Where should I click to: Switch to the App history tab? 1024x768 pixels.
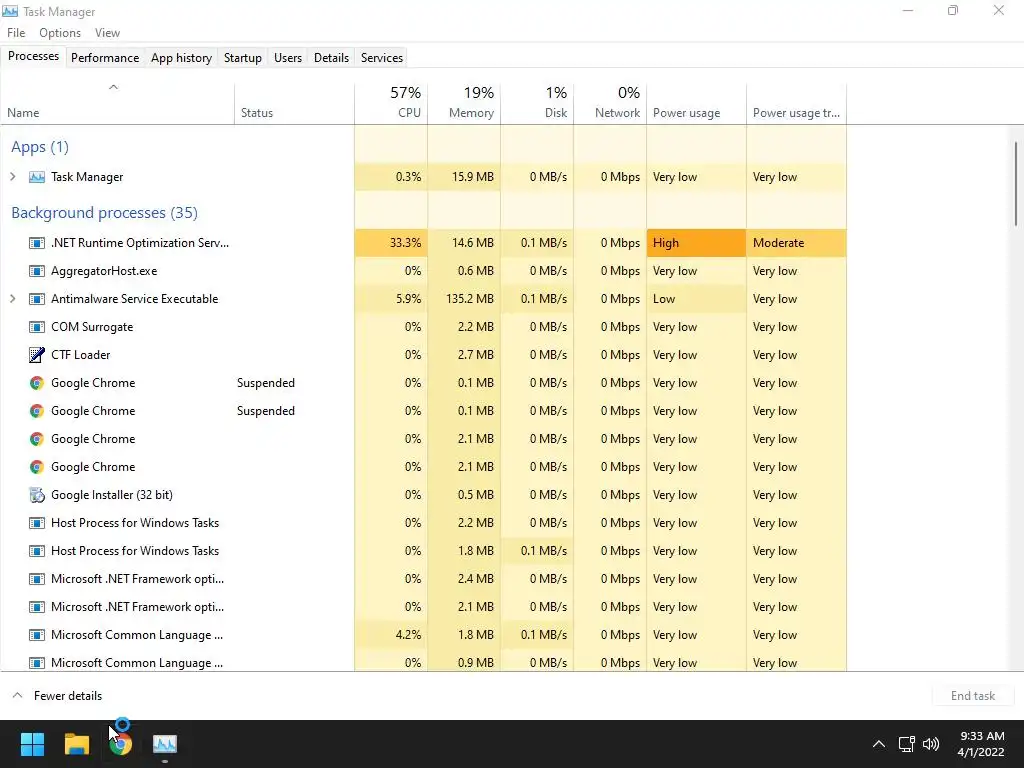pyautogui.click(x=182, y=57)
